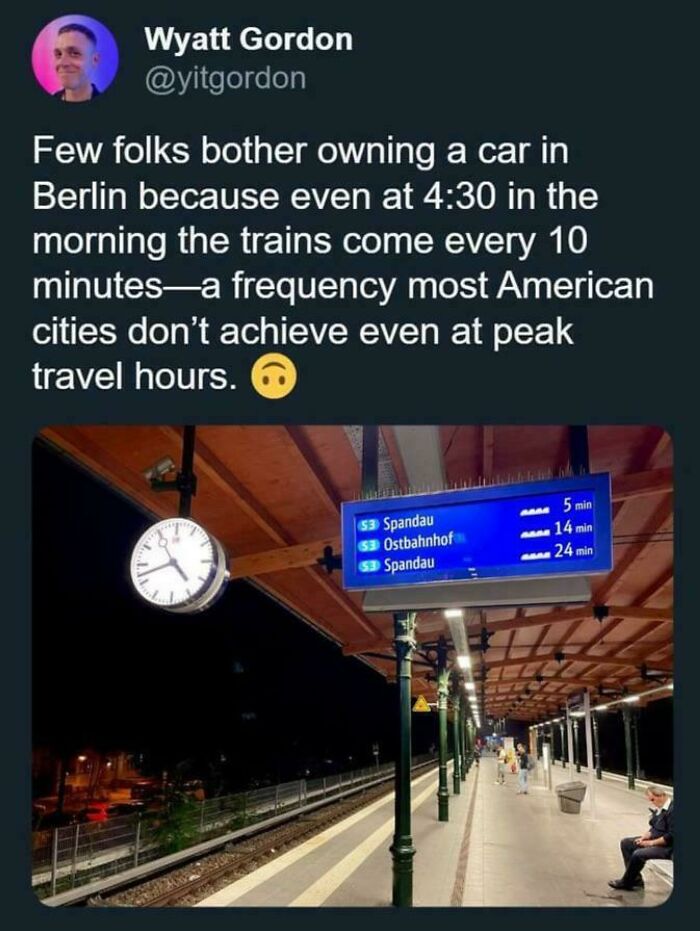Open the attached train station photo

[x=353, y=666]
